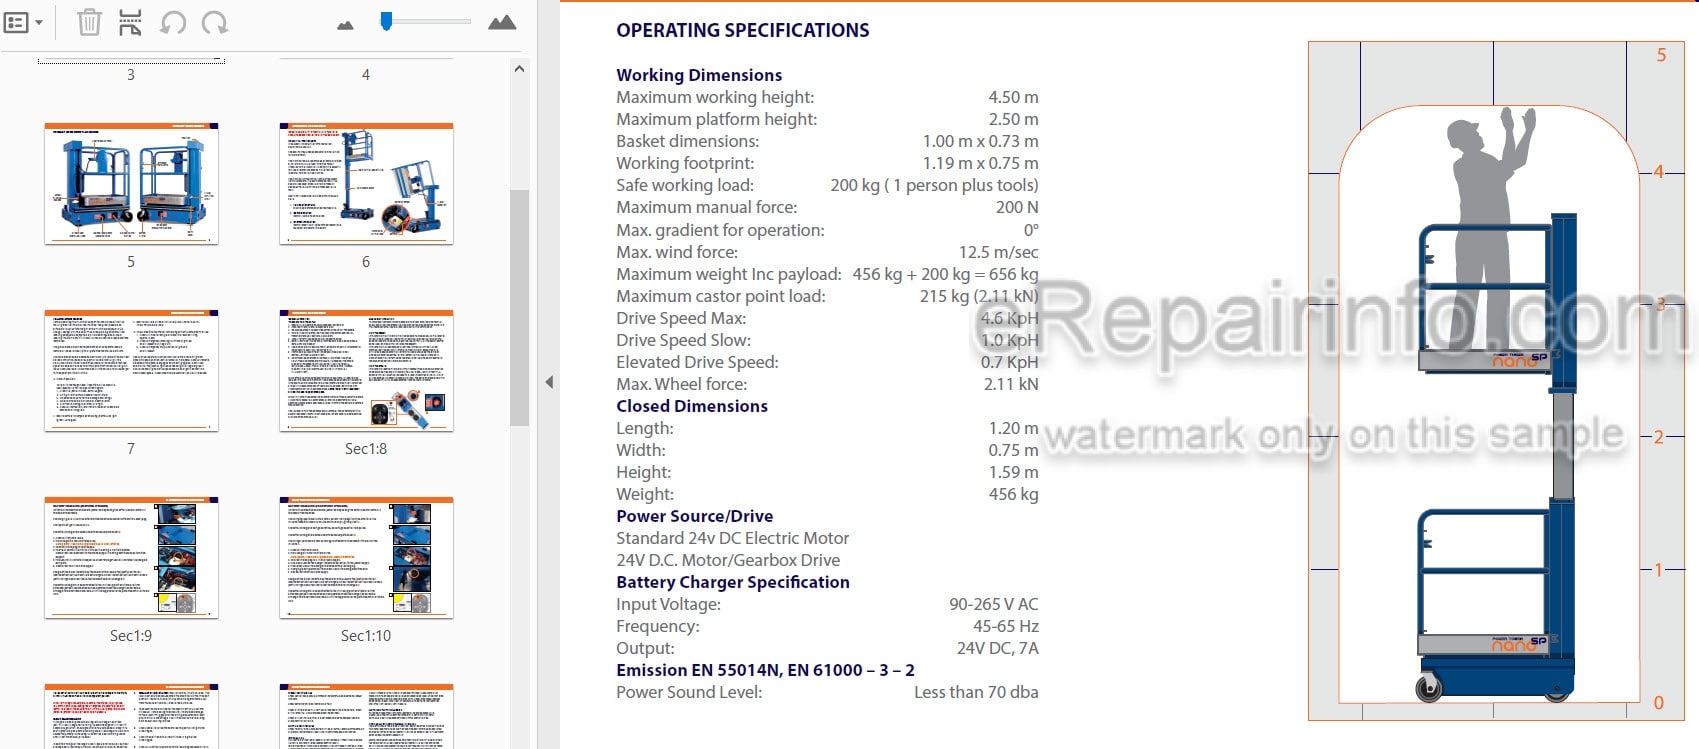
Task: Click the 'Weight:' label
Action: point(645,494)
